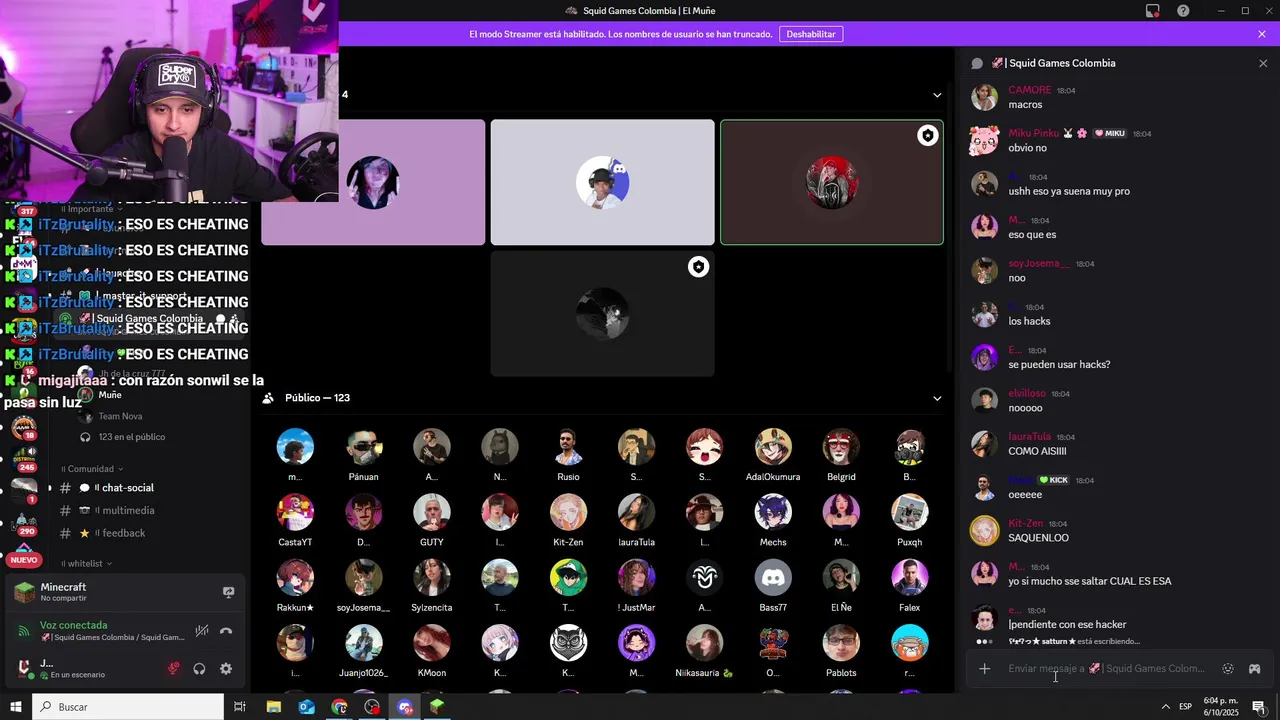Disable Streamer mode with Deshabilitar button
The width and height of the screenshot is (1280, 720).
point(811,34)
